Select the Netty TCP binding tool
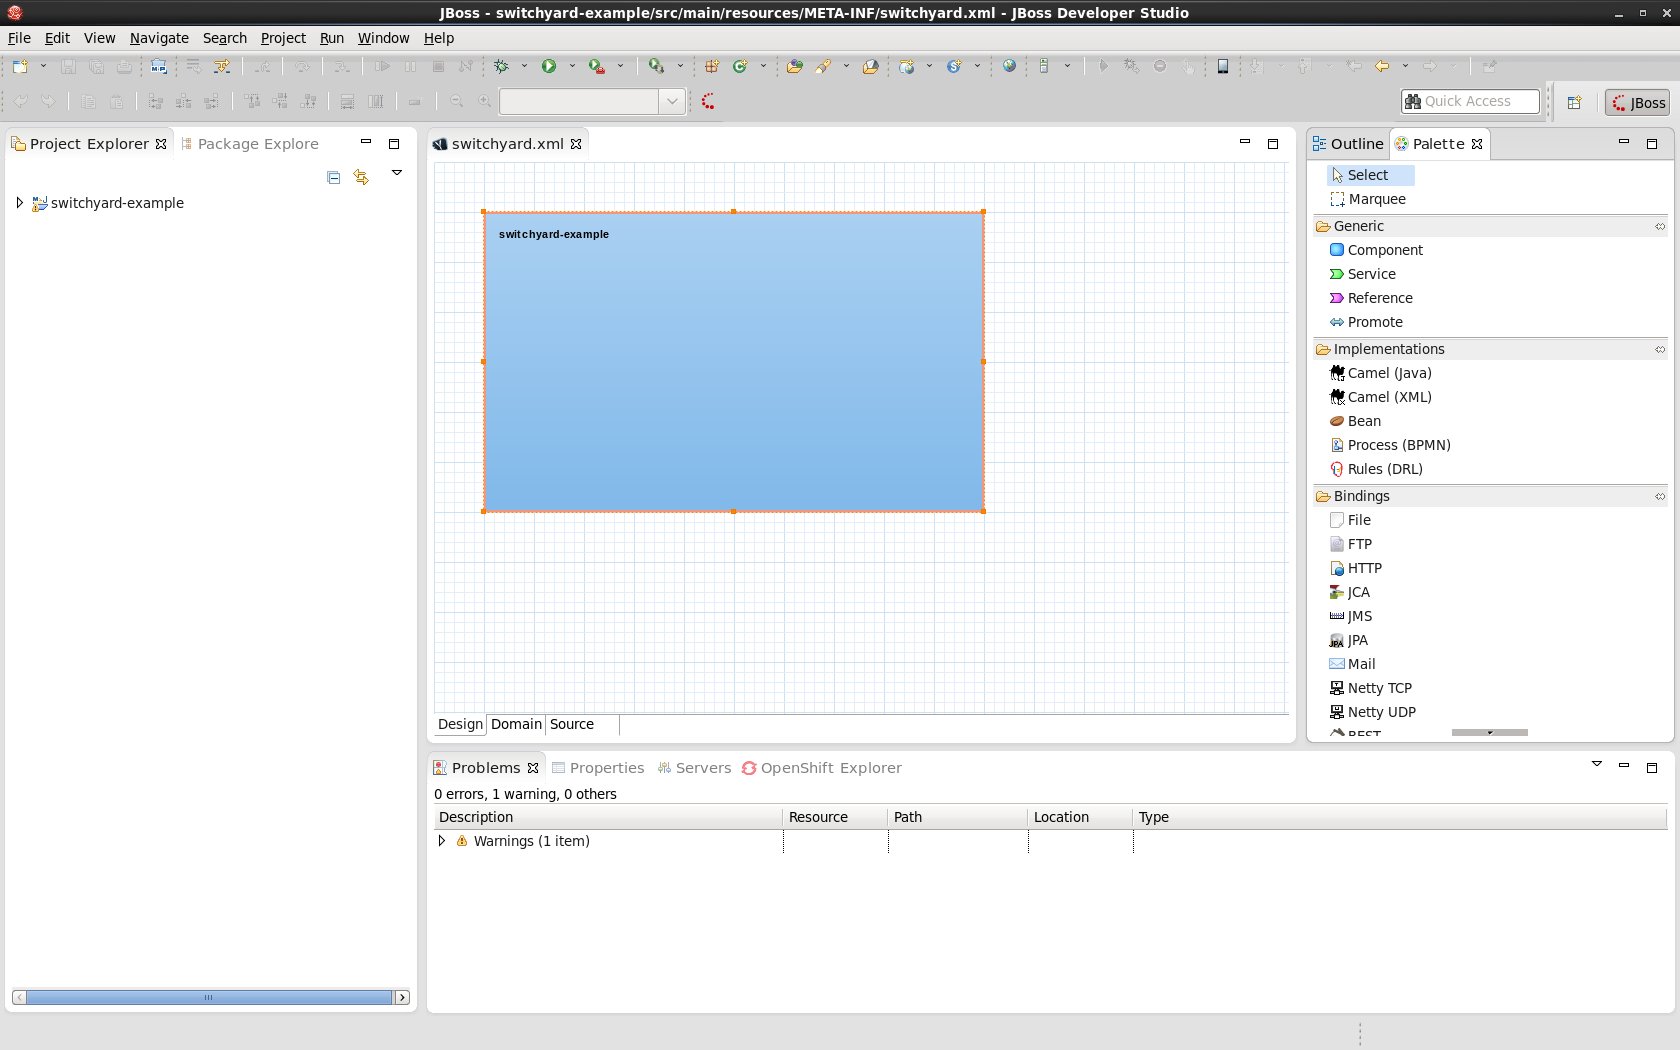This screenshot has width=1680, height=1050. 1370,688
